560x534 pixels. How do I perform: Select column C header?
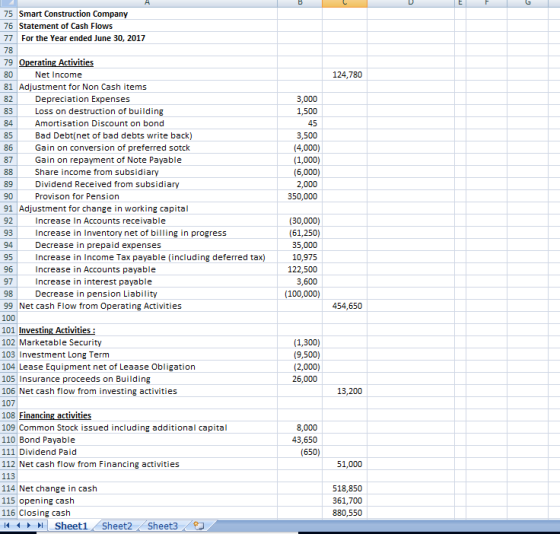[345, 3]
